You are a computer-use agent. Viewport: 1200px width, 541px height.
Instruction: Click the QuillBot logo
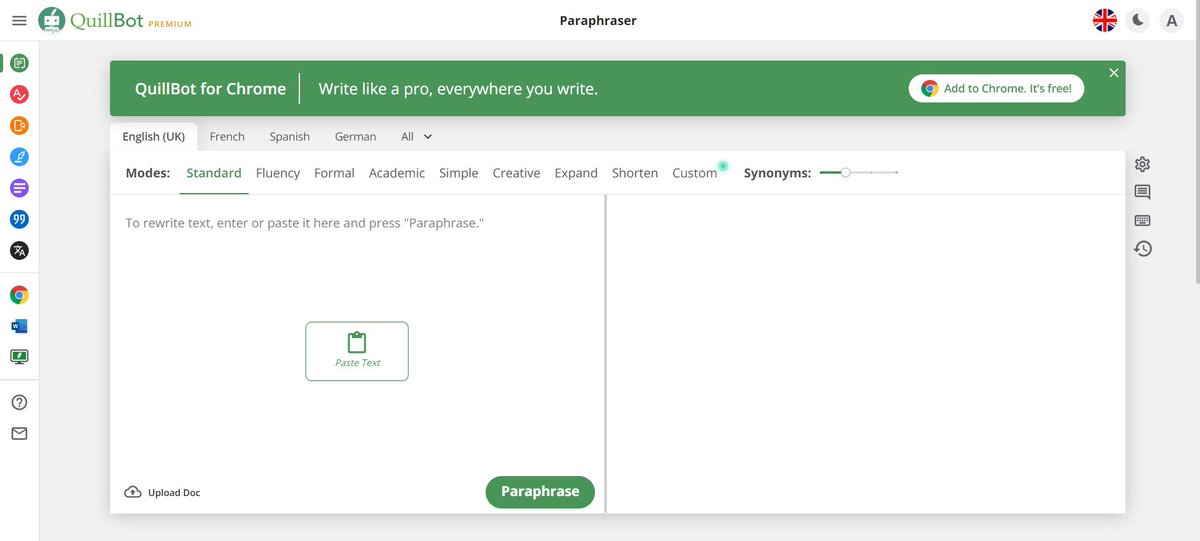tap(92, 20)
